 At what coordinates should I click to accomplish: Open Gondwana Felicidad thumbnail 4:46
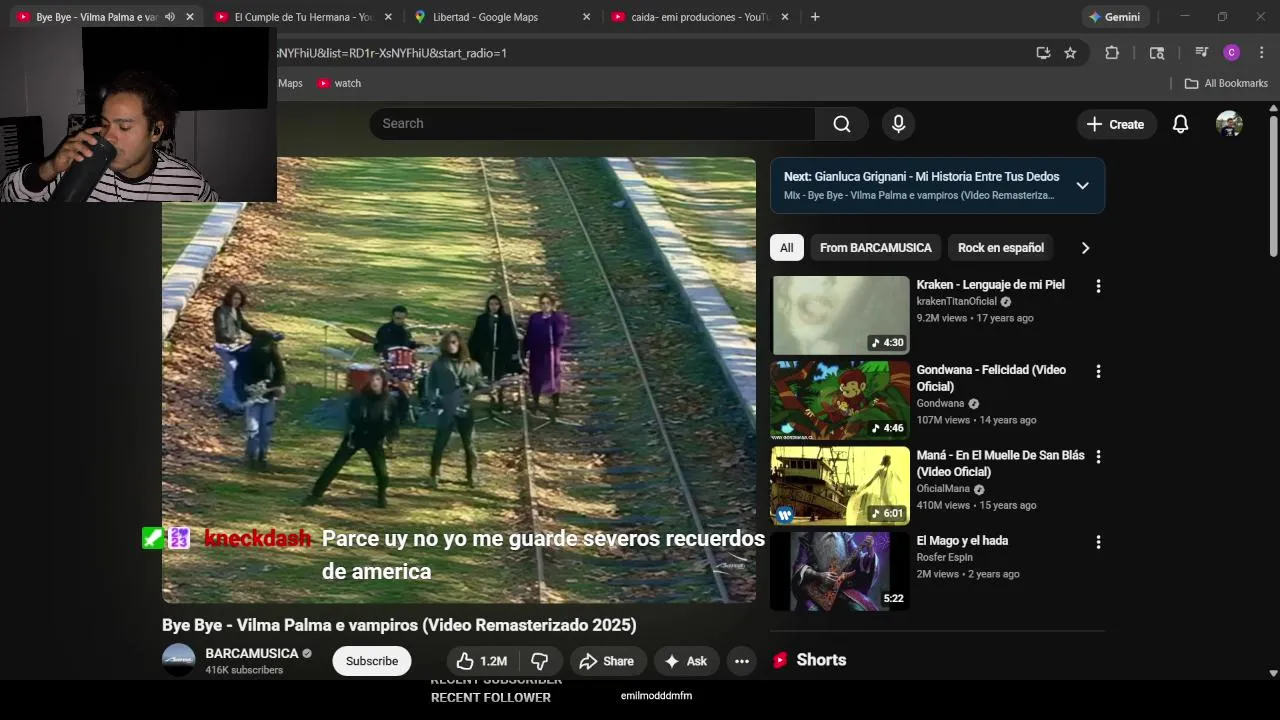[x=840, y=400]
